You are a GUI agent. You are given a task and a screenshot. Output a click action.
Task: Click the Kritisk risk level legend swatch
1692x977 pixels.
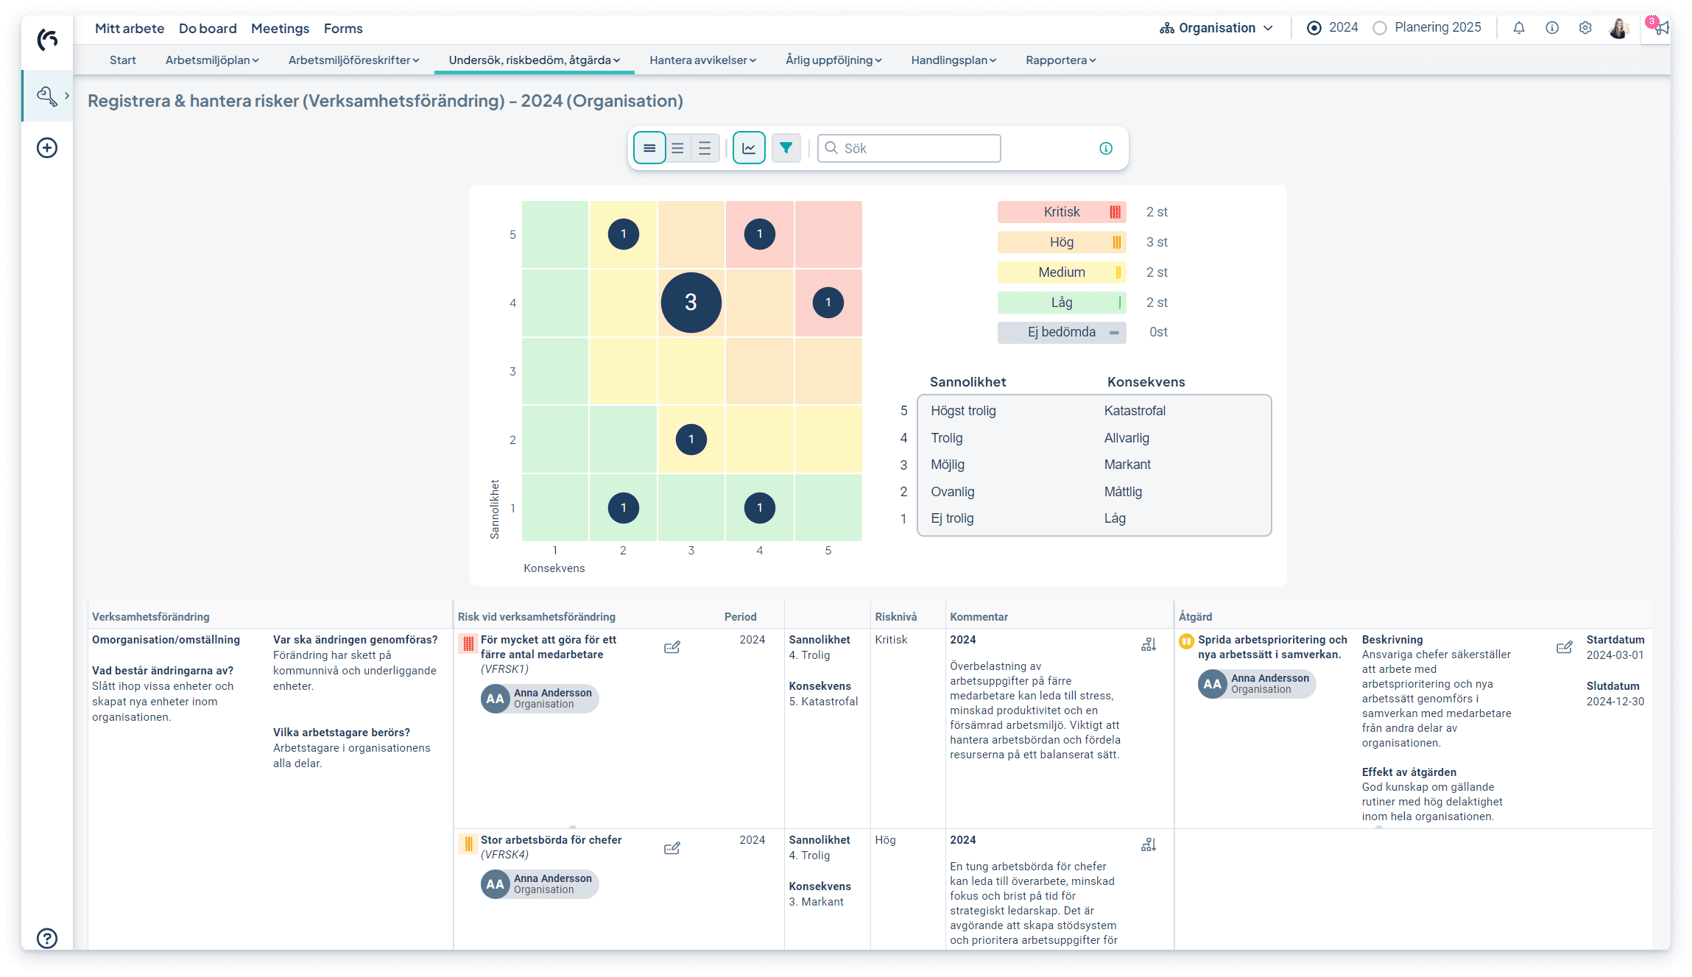(1061, 212)
